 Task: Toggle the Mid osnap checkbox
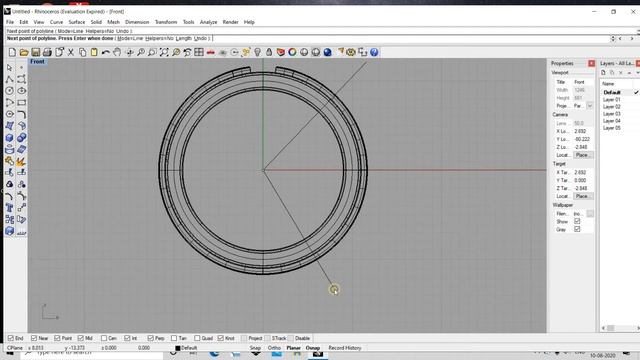pyautogui.click(x=81, y=338)
